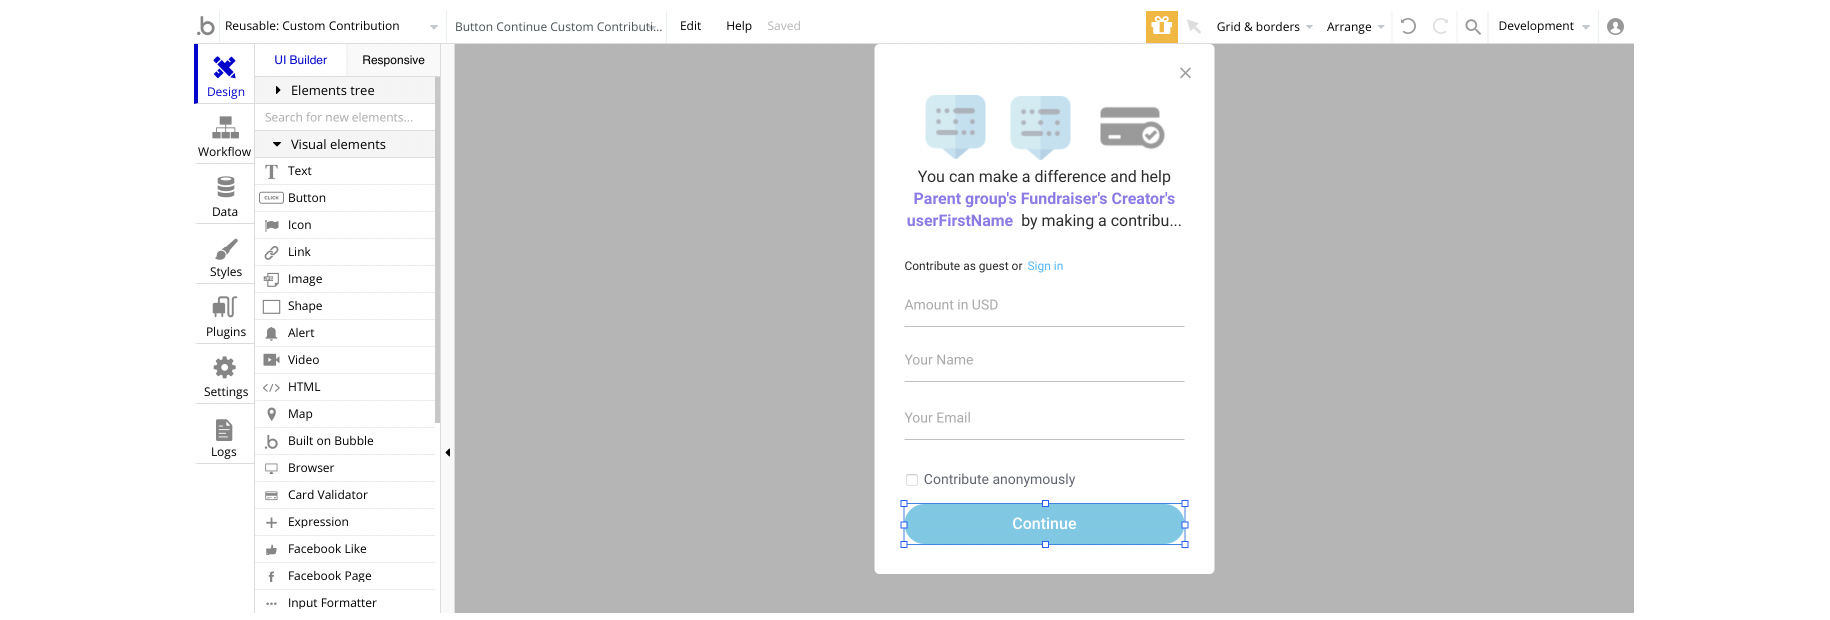Open the Help menu

(x=738, y=26)
